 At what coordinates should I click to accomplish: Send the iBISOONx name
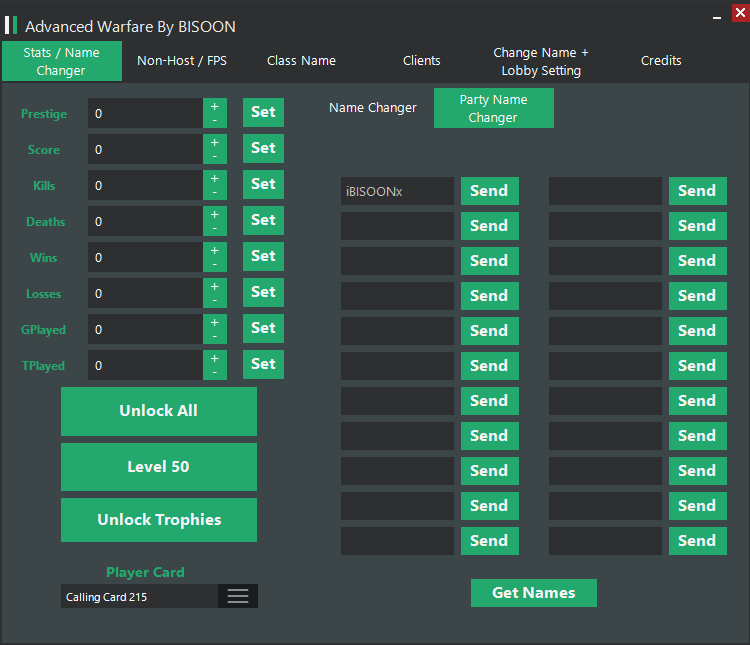[490, 191]
